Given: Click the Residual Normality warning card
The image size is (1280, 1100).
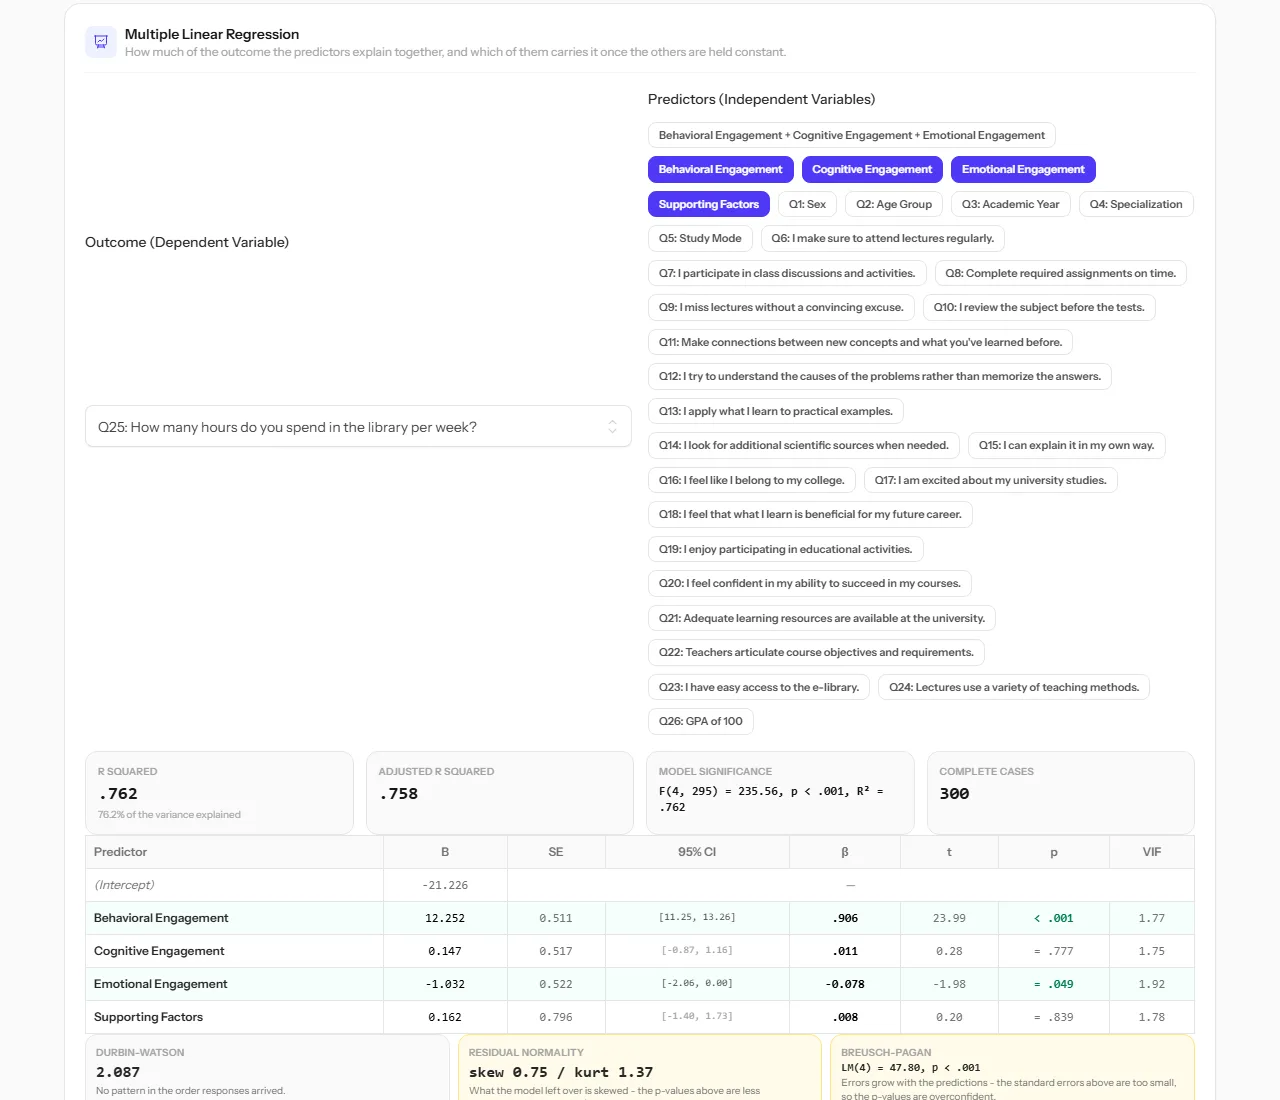Looking at the screenshot, I should click(640, 1068).
